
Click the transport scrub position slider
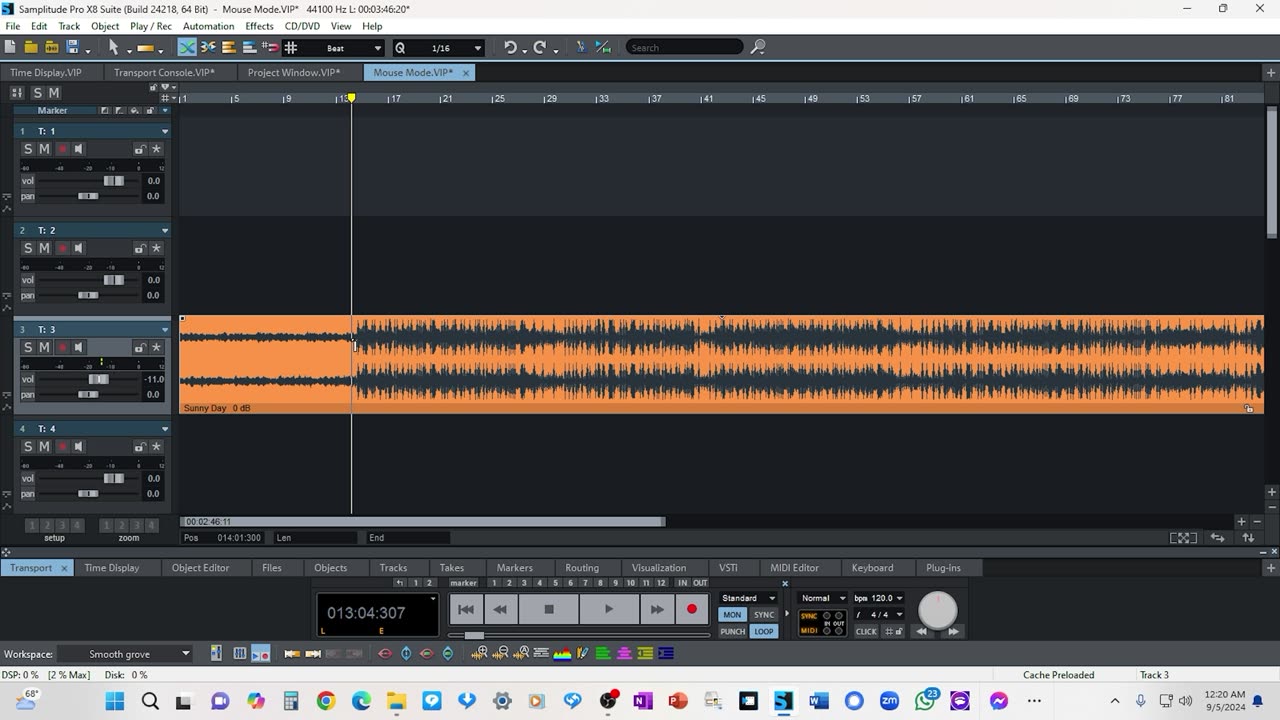pyautogui.click(x=474, y=635)
